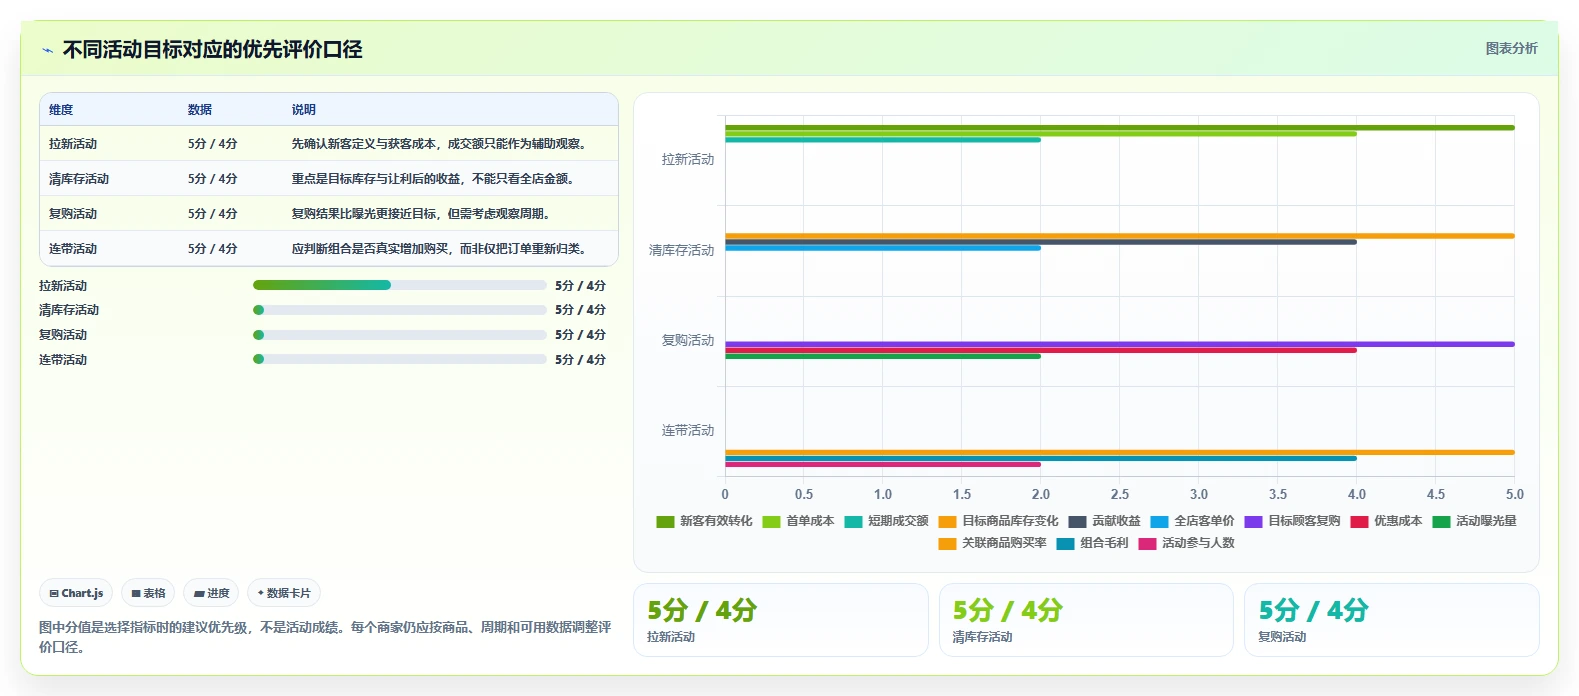Screen dimensions: 1579x696
Task: Click the 连带活动 progress bar
Action: point(400,359)
